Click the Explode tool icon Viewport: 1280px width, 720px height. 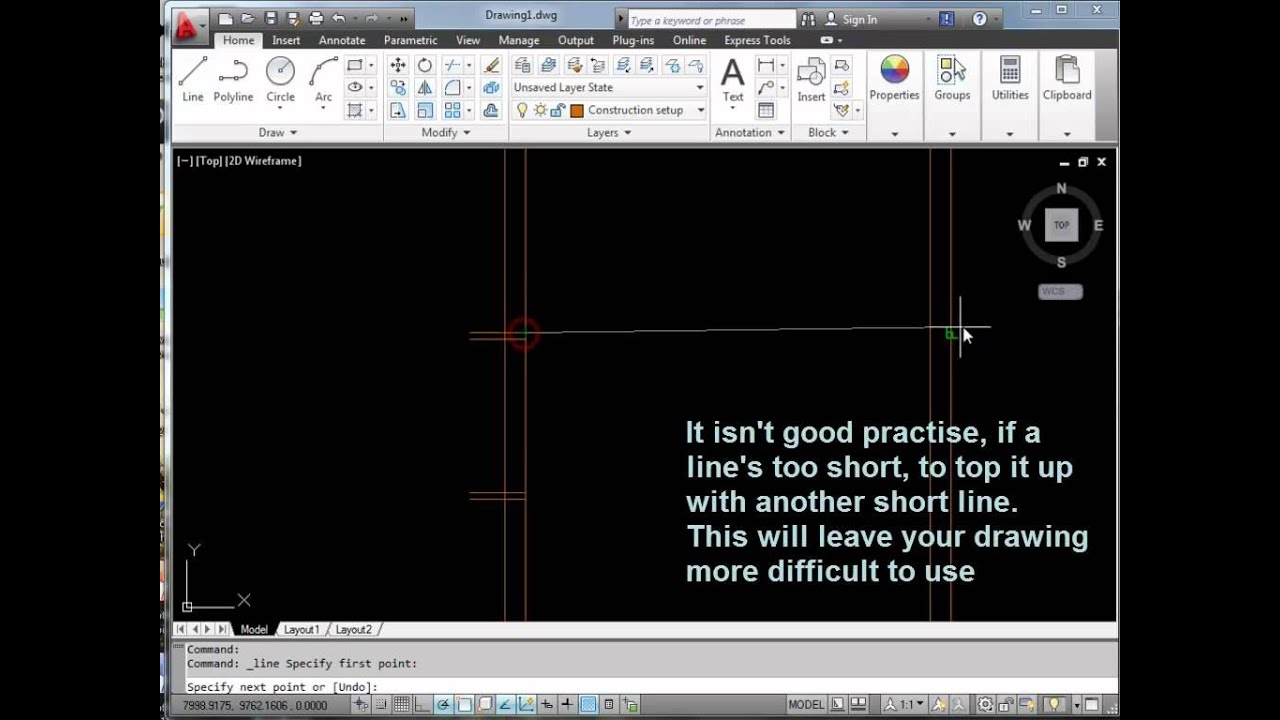coord(491,87)
